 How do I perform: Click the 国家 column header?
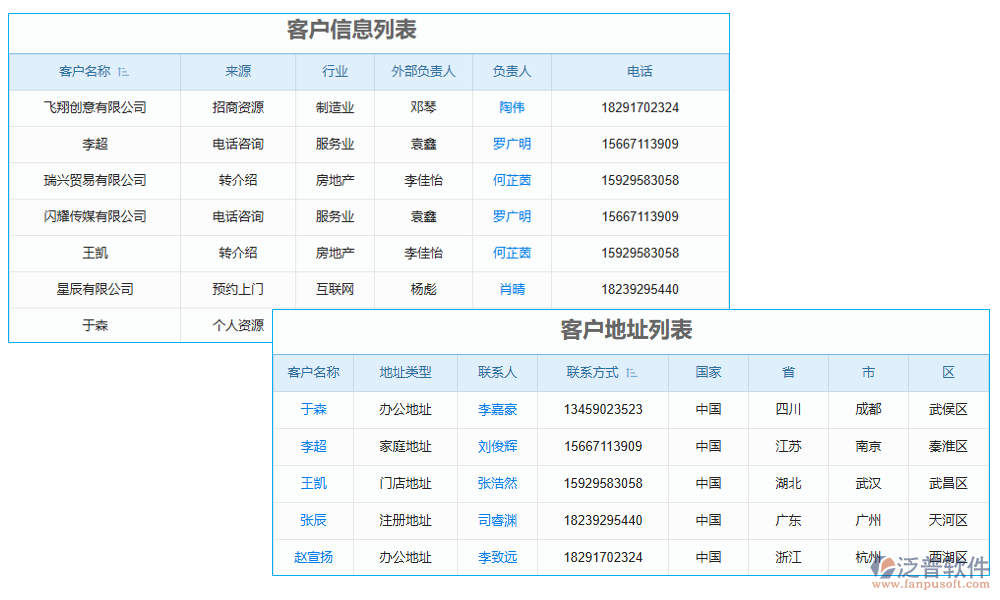(709, 372)
